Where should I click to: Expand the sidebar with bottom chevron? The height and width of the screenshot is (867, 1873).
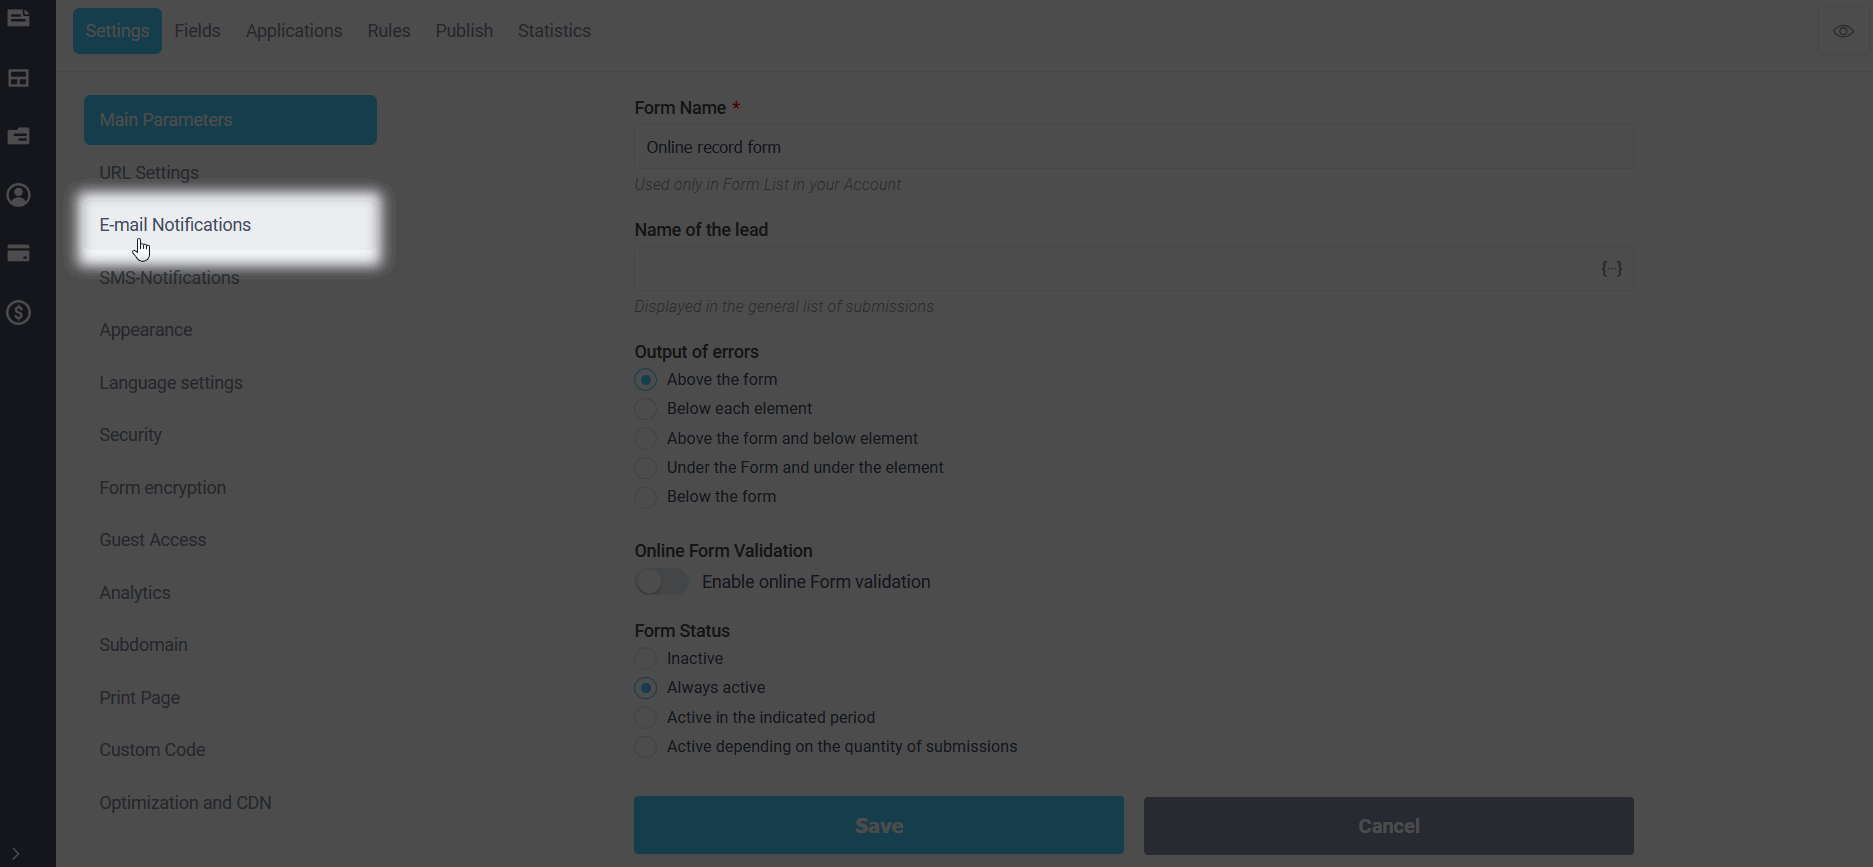pos(16,853)
